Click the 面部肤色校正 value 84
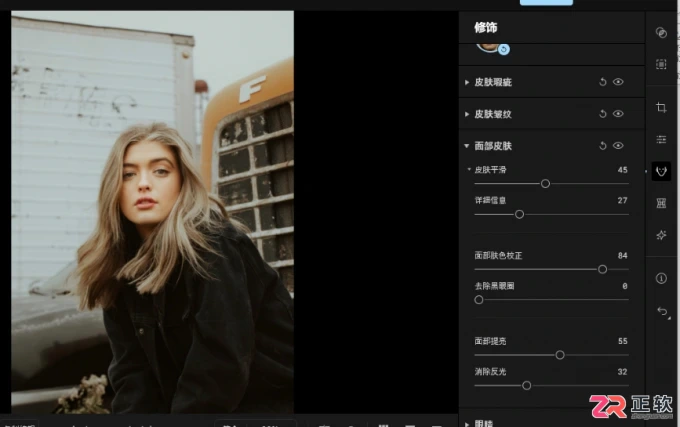Image resolution: width=680 pixels, height=427 pixels. [x=622, y=255]
